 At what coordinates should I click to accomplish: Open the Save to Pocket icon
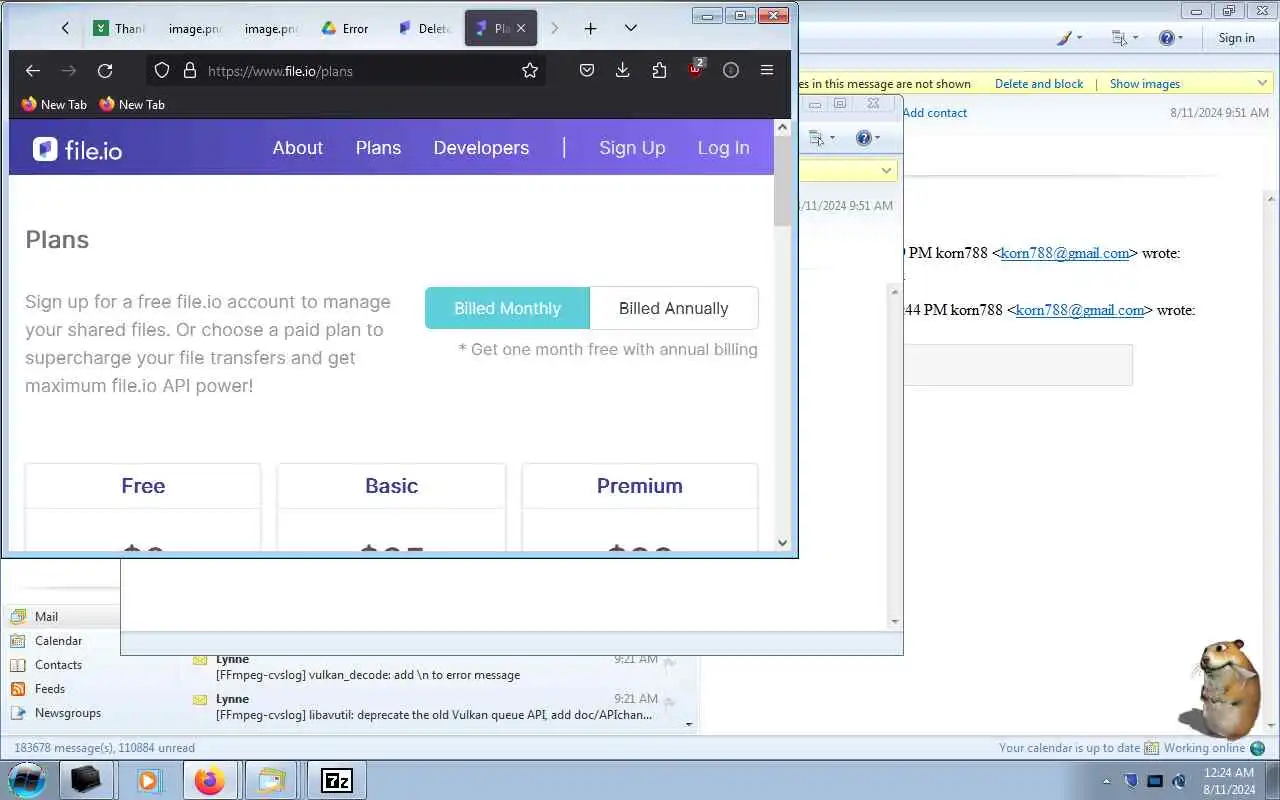[x=587, y=70]
